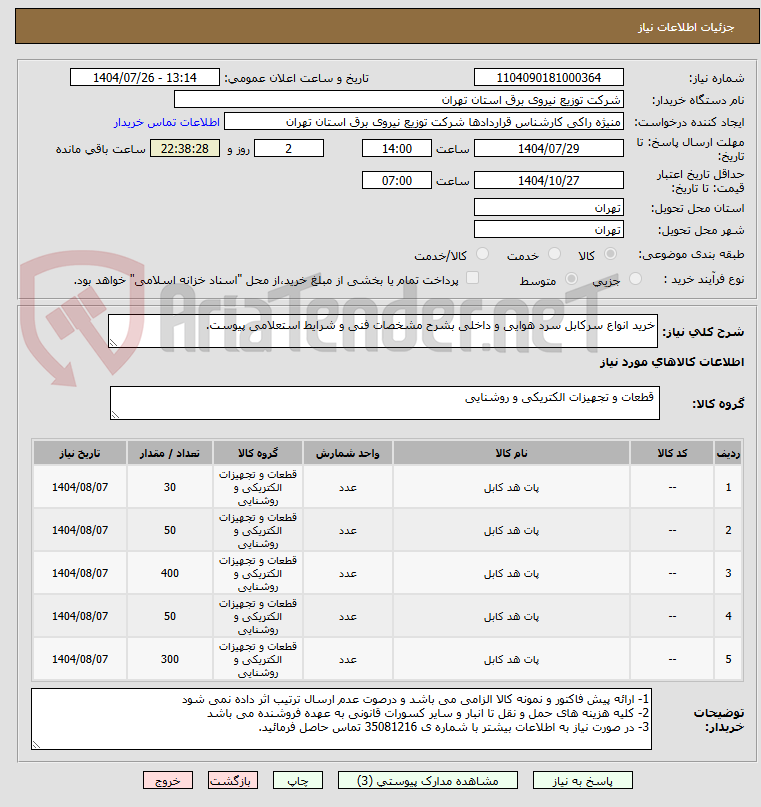Click the countdown timer 22:38:28
761x807 pixels.
point(185,149)
